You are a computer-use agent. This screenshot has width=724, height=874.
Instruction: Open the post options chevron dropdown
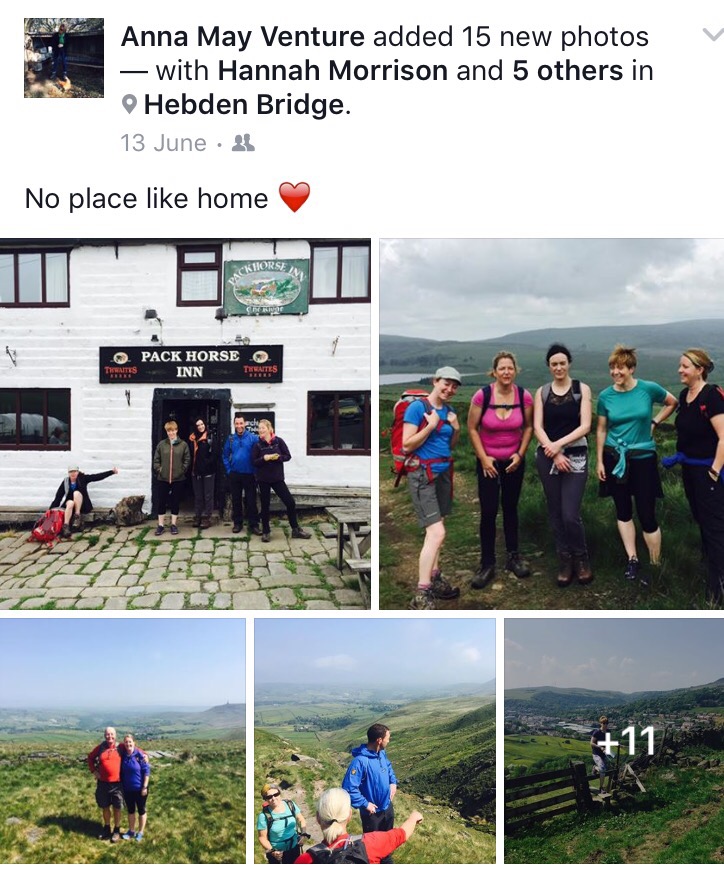(x=712, y=35)
